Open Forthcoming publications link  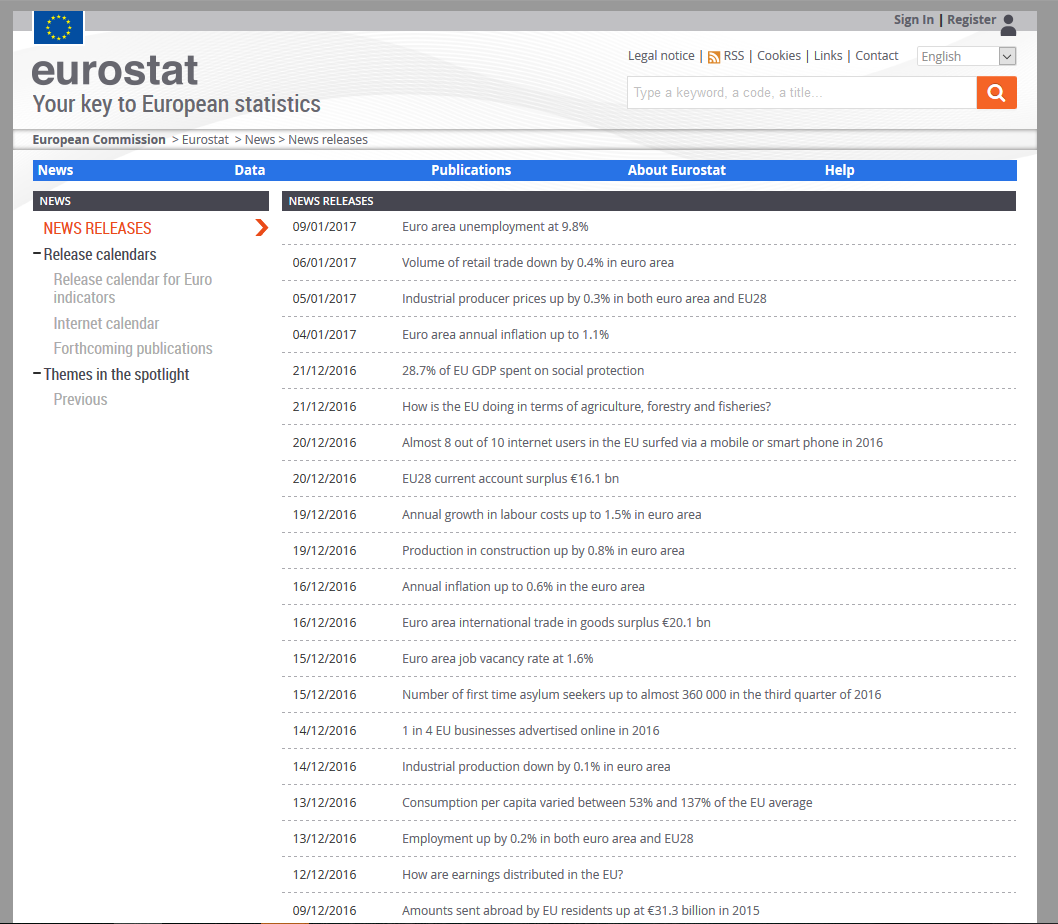133,348
